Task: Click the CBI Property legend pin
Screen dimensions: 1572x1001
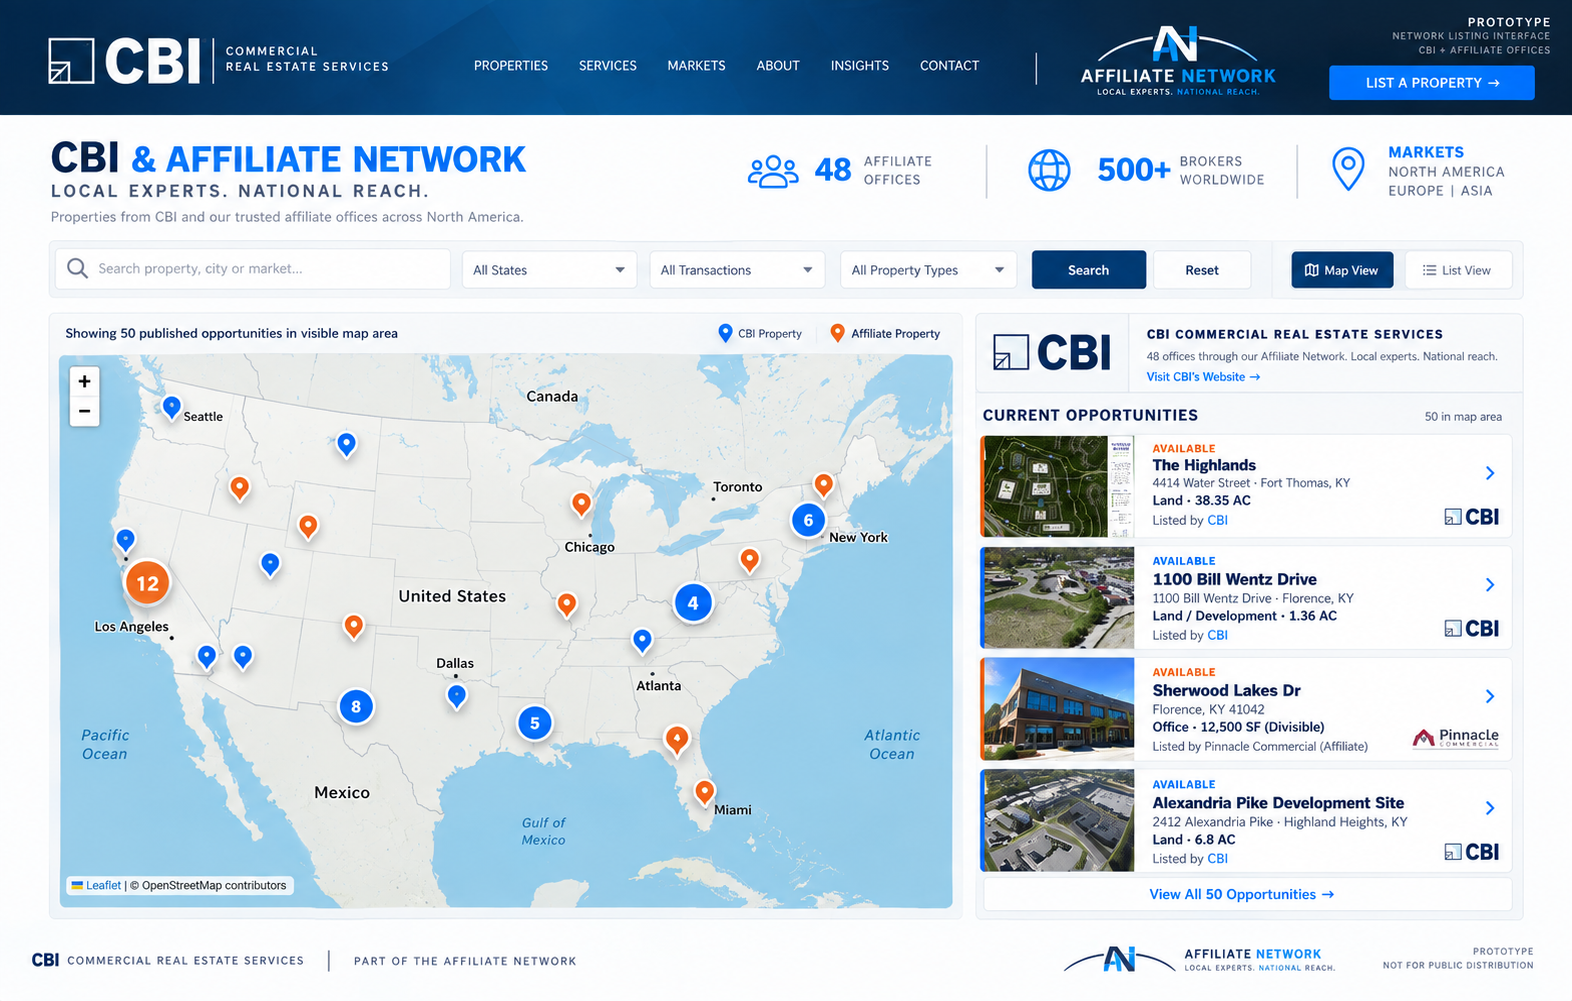Action: (725, 333)
